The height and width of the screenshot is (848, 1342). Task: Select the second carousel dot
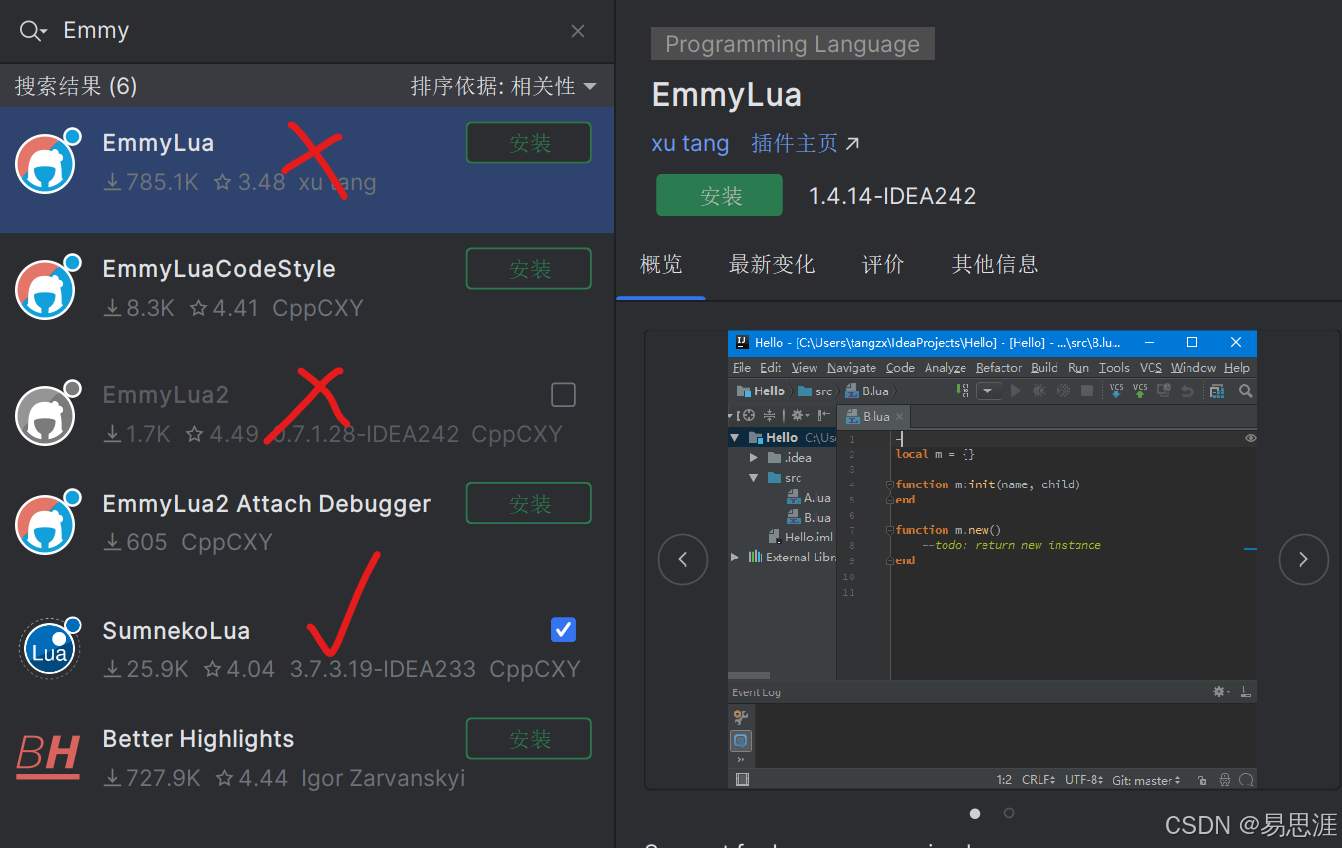tap(1009, 814)
